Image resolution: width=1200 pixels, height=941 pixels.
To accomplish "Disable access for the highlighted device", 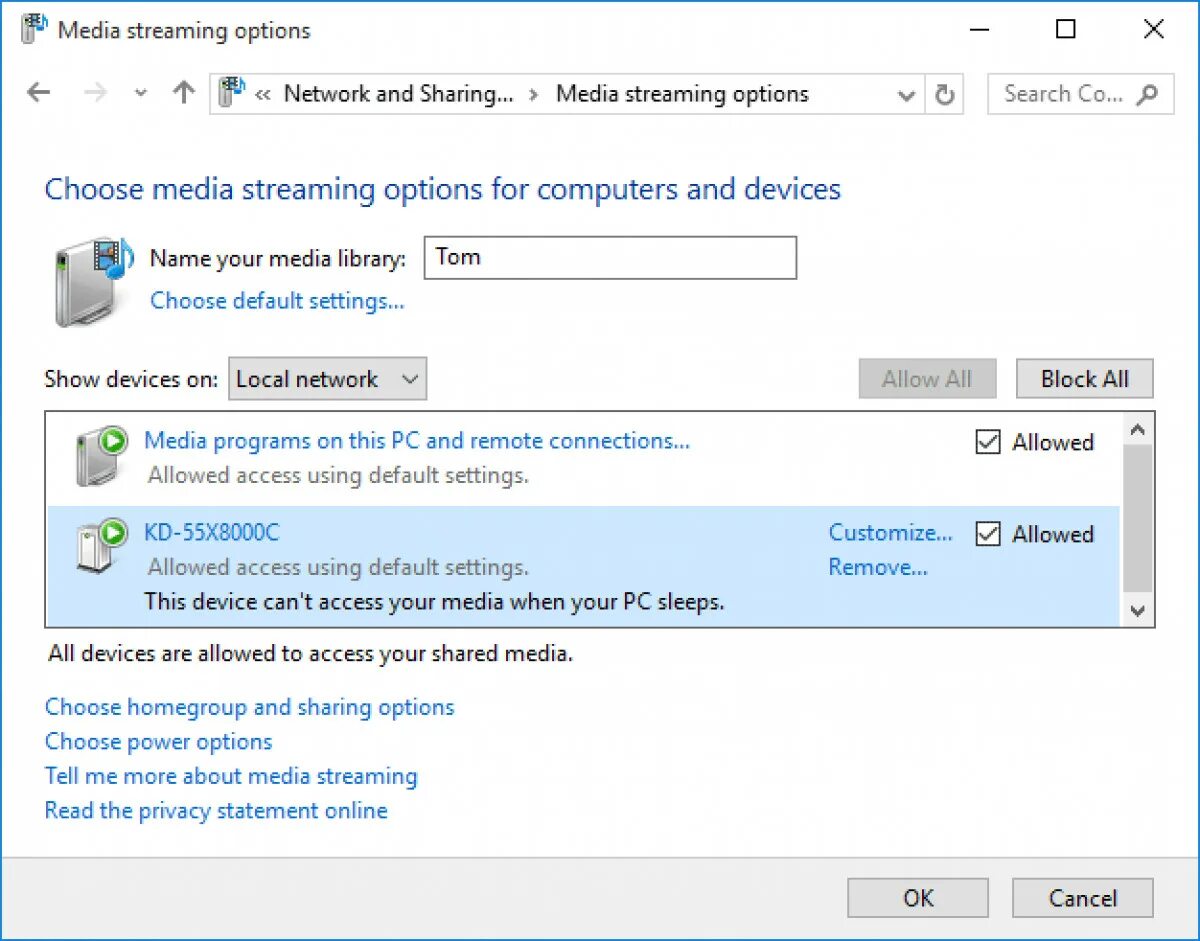I will tap(987, 533).
